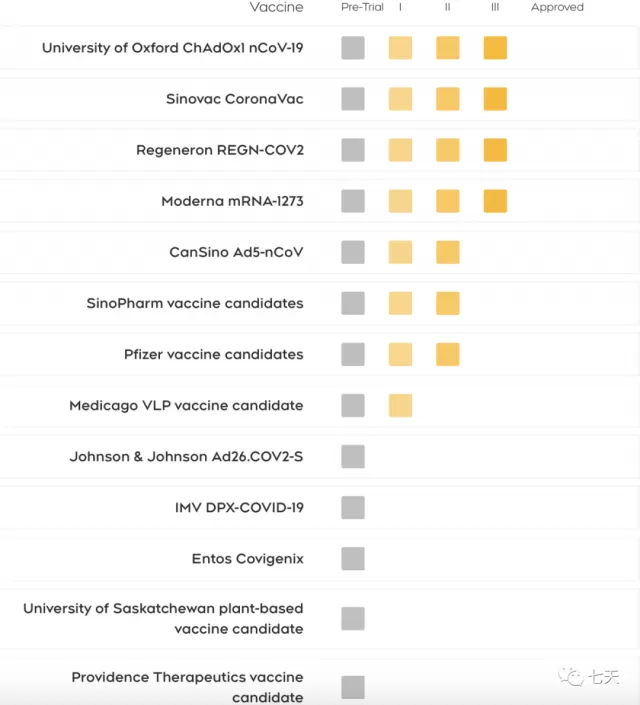This screenshot has height=705, width=640.
Task: Click IMV DPX-COVID-19 Pre-Trial square
Action: 353,508
